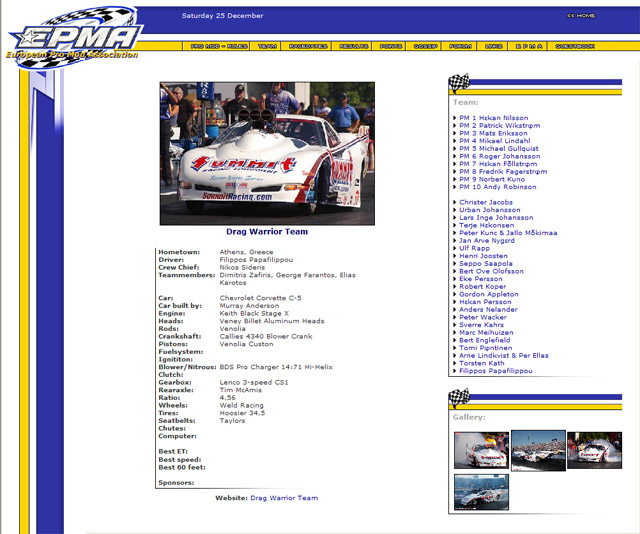Image resolution: width=640 pixels, height=534 pixels.
Task: Open second gallery thumbnail showing grandstand crowd
Action: [538, 450]
